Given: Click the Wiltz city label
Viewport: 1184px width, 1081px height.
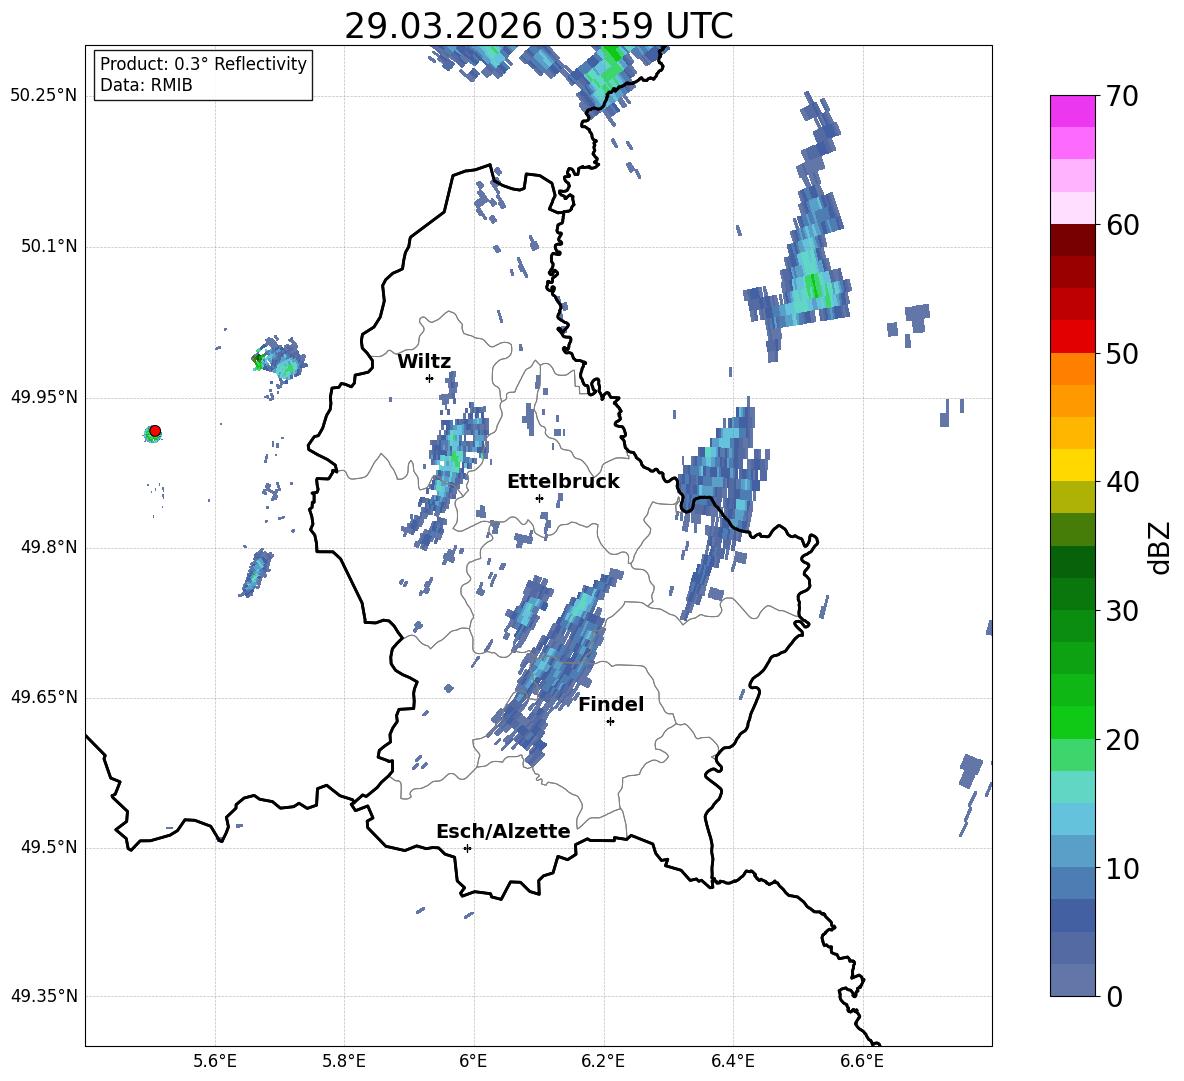Looking at the screenshot, I should [x=424, y=362].
